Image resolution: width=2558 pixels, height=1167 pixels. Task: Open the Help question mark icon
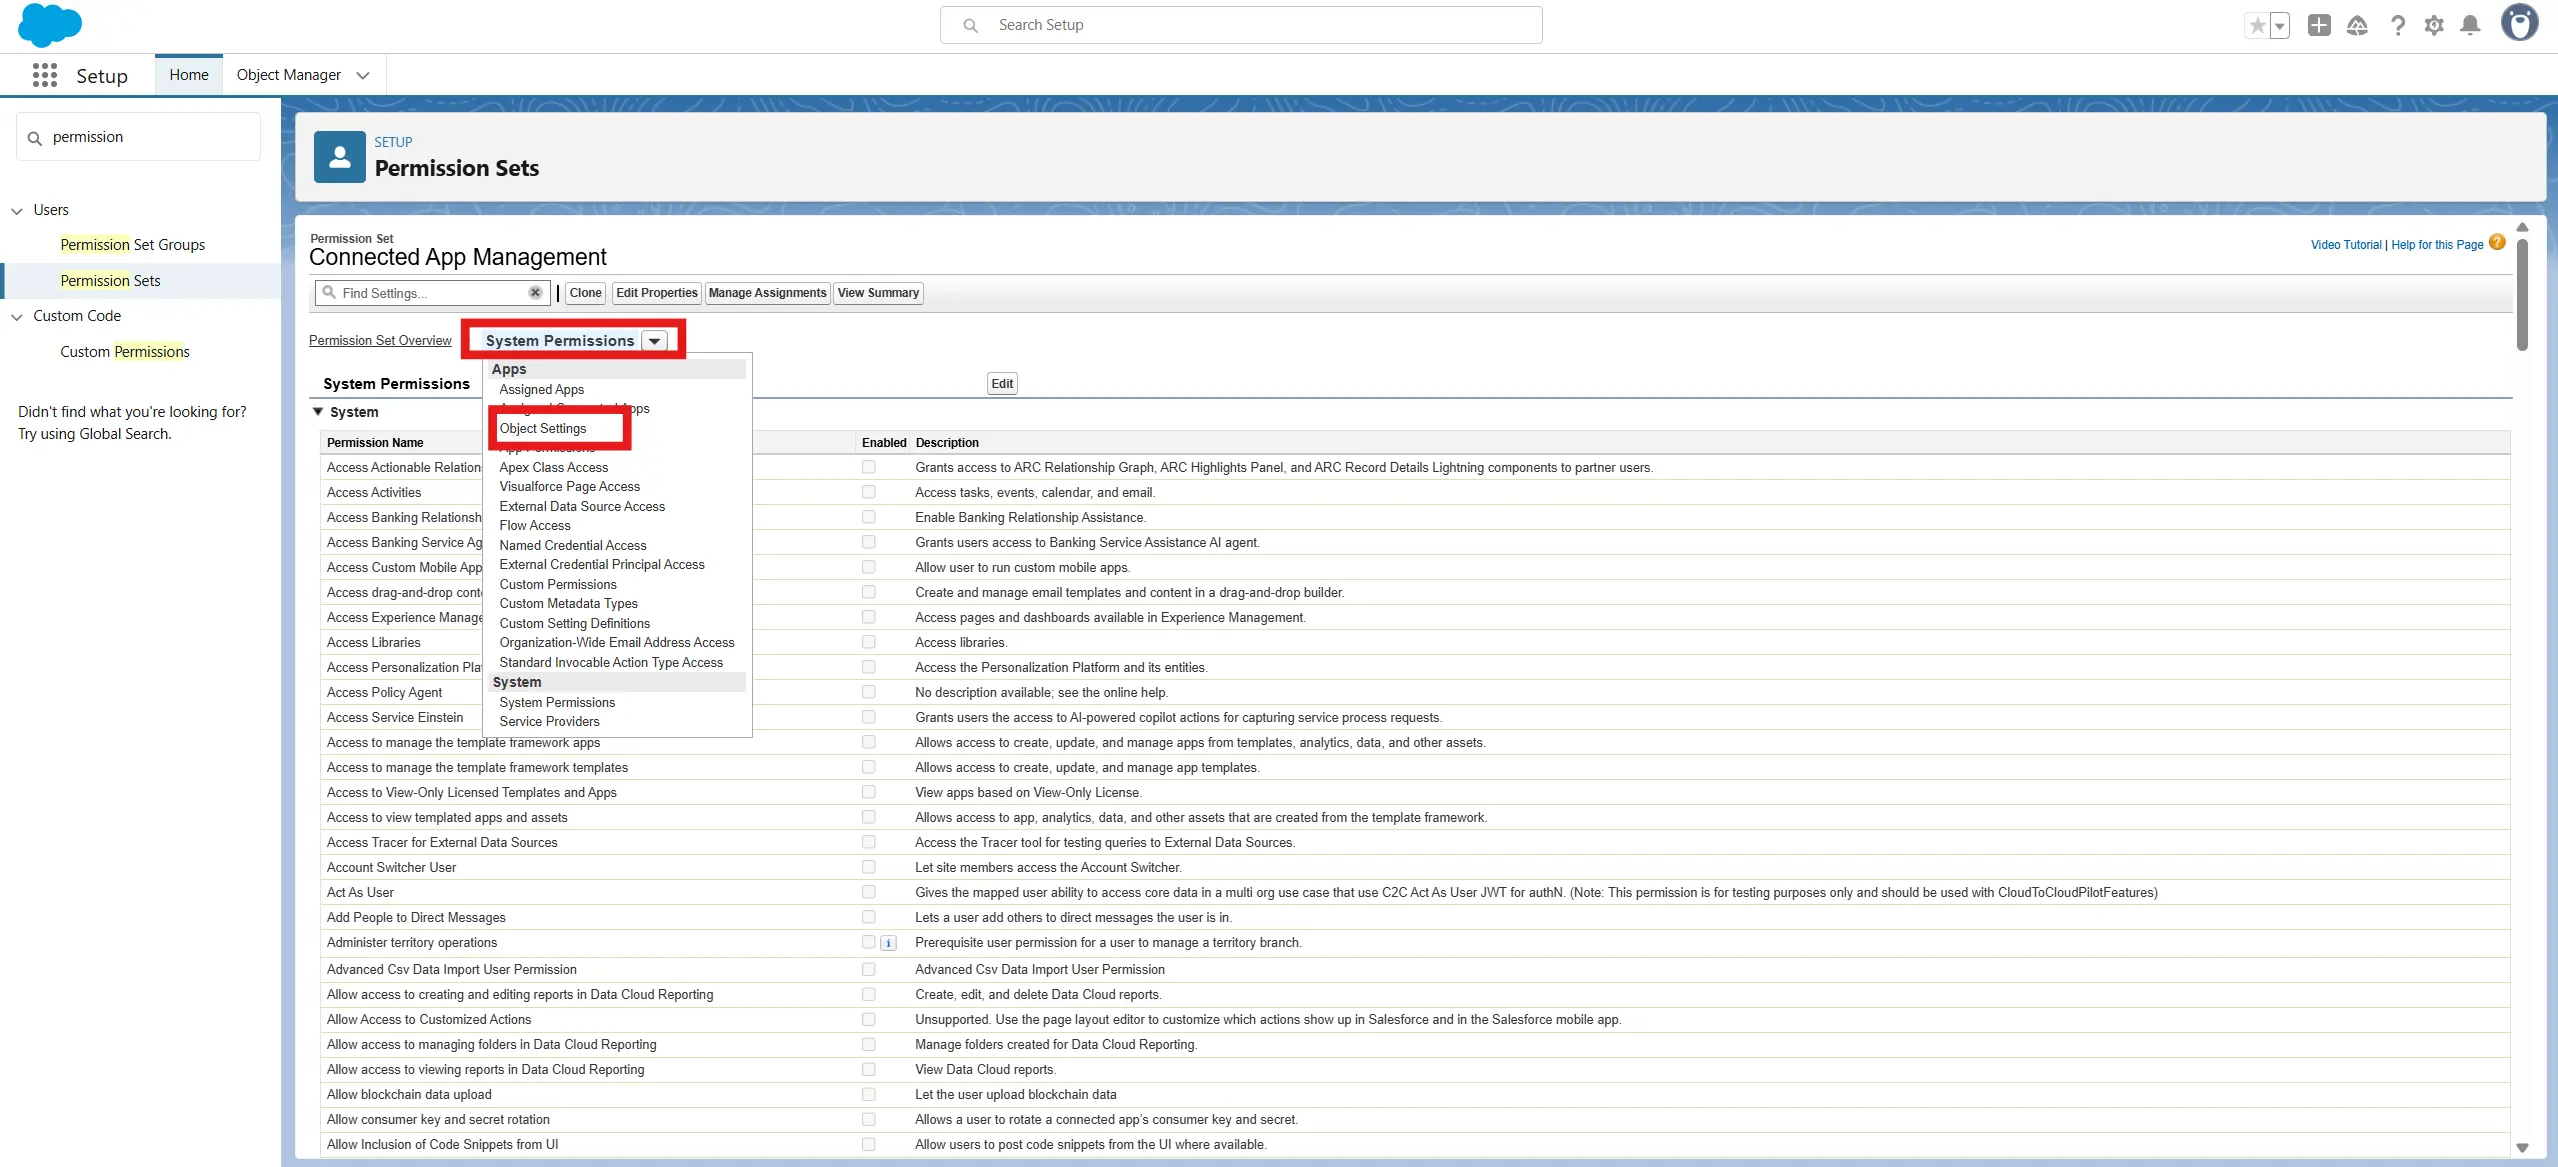coord(2397,26)
